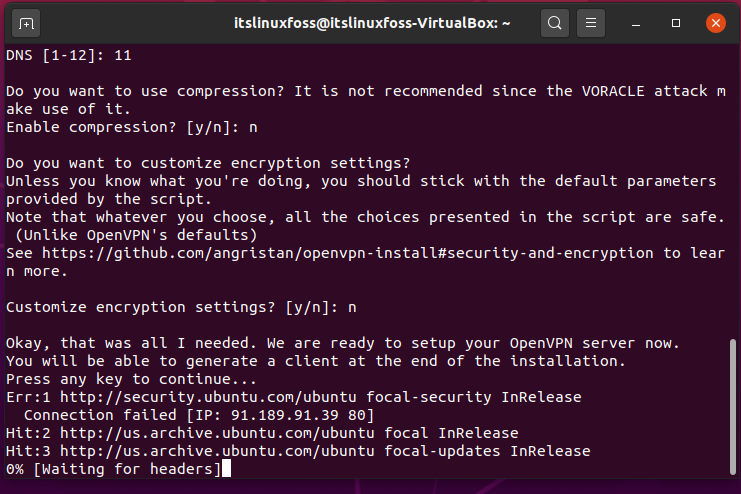Screen dimensions: 741x494
Task: Open the terminal search icon
Action: (x=555, y=23)
